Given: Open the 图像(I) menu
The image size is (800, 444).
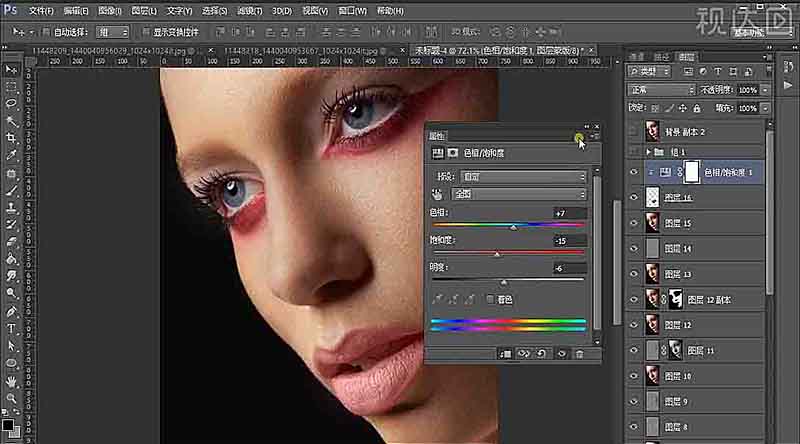Looking at the screenshot, I should 109,11.
